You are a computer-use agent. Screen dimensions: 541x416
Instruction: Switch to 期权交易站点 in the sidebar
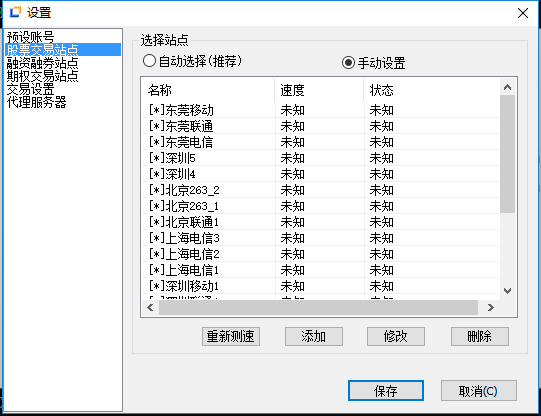pos(42,76)
